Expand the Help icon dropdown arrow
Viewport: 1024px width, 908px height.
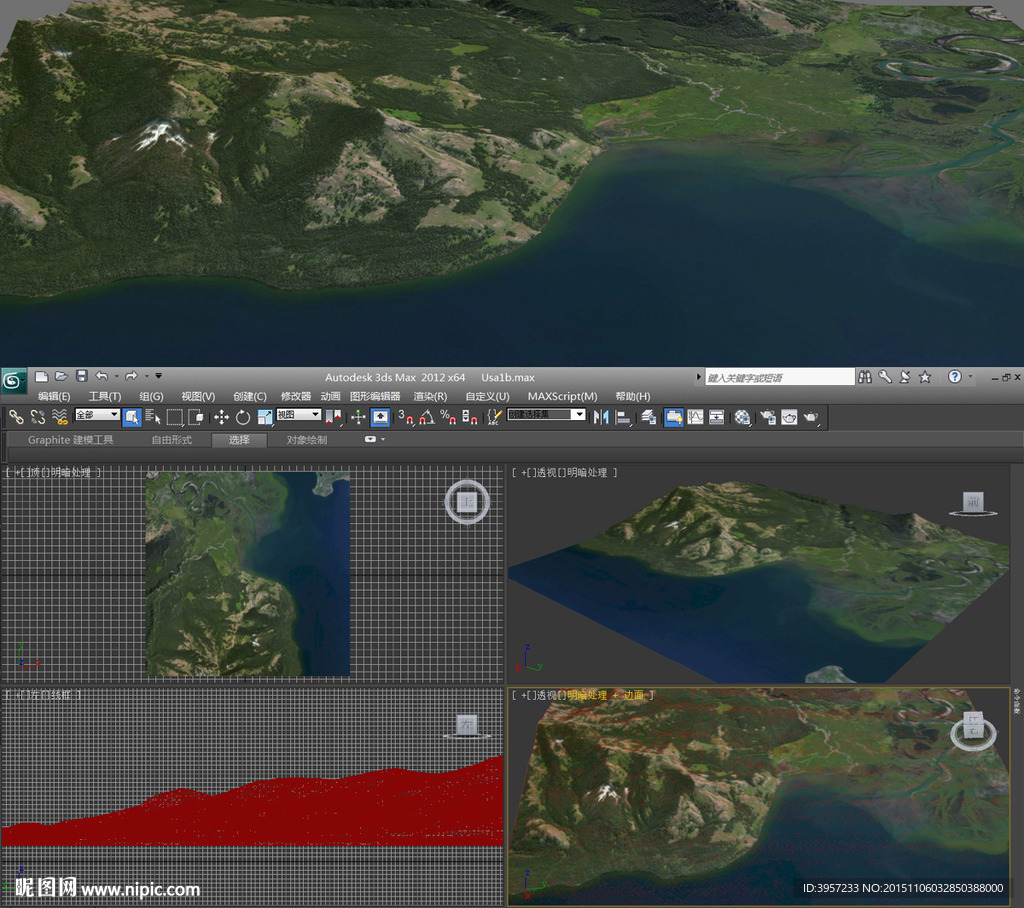pos(970,376)
